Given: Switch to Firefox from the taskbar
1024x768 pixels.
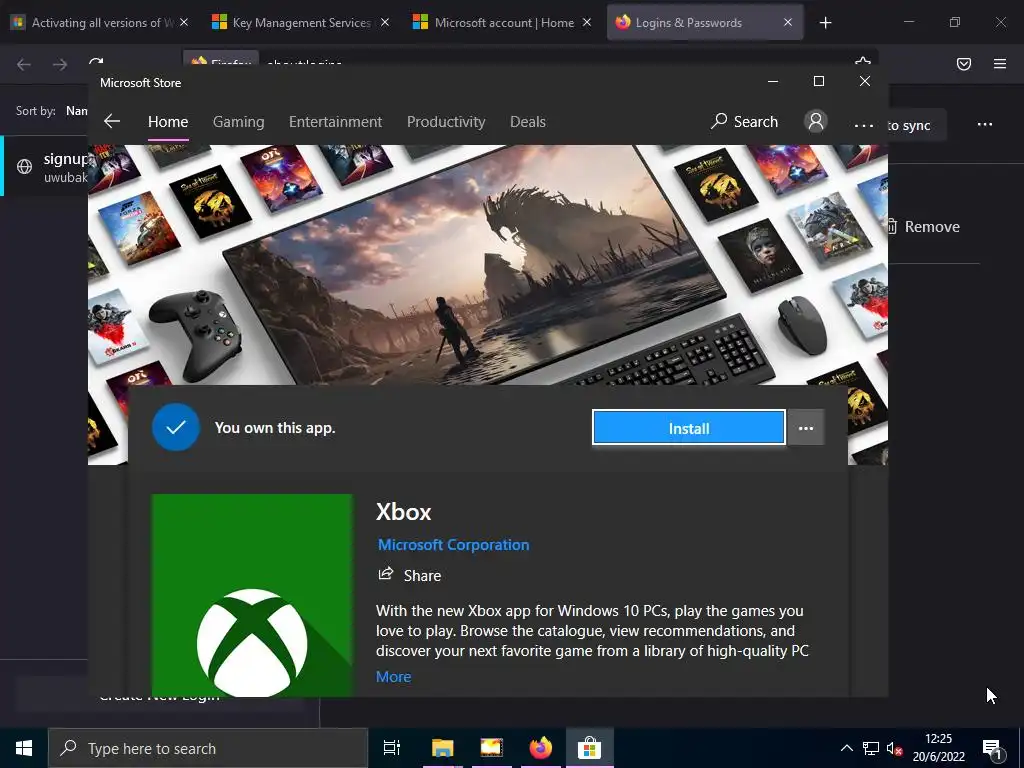Looking at the screenshot, I should [540, 748].
